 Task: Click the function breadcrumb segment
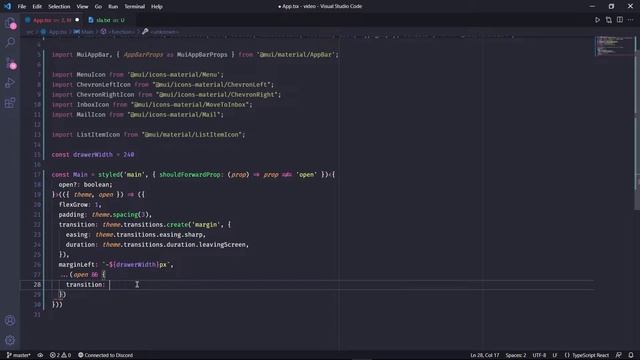pyautogui.click(x=118, y=31)
